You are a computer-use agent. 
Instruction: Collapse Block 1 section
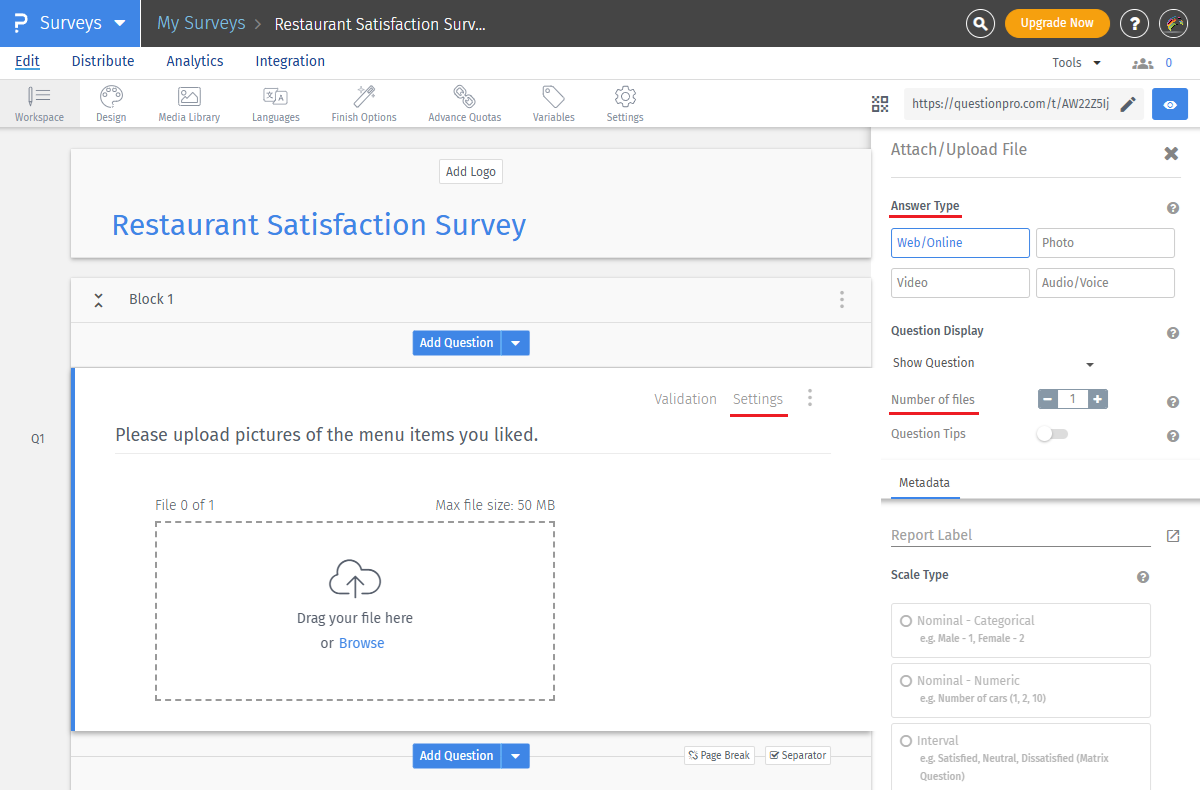click(x=98, y=299)
